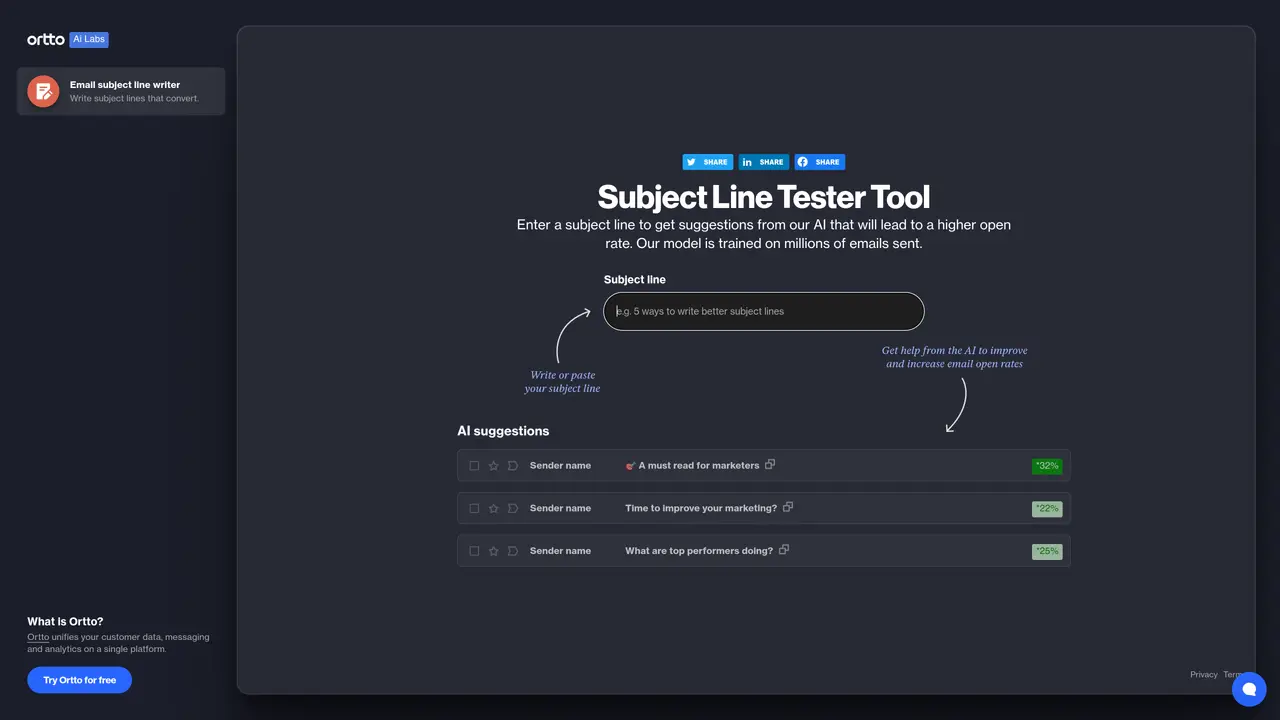
Task: Click the Try Ortto for free button
Action: coord(80,680)
